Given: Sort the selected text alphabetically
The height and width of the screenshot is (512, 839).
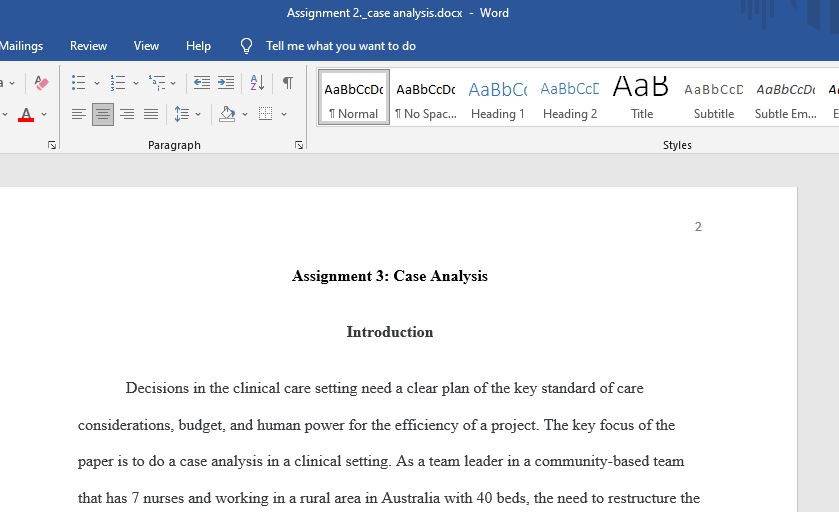Looking at the screenshot, I should [257, 83].
